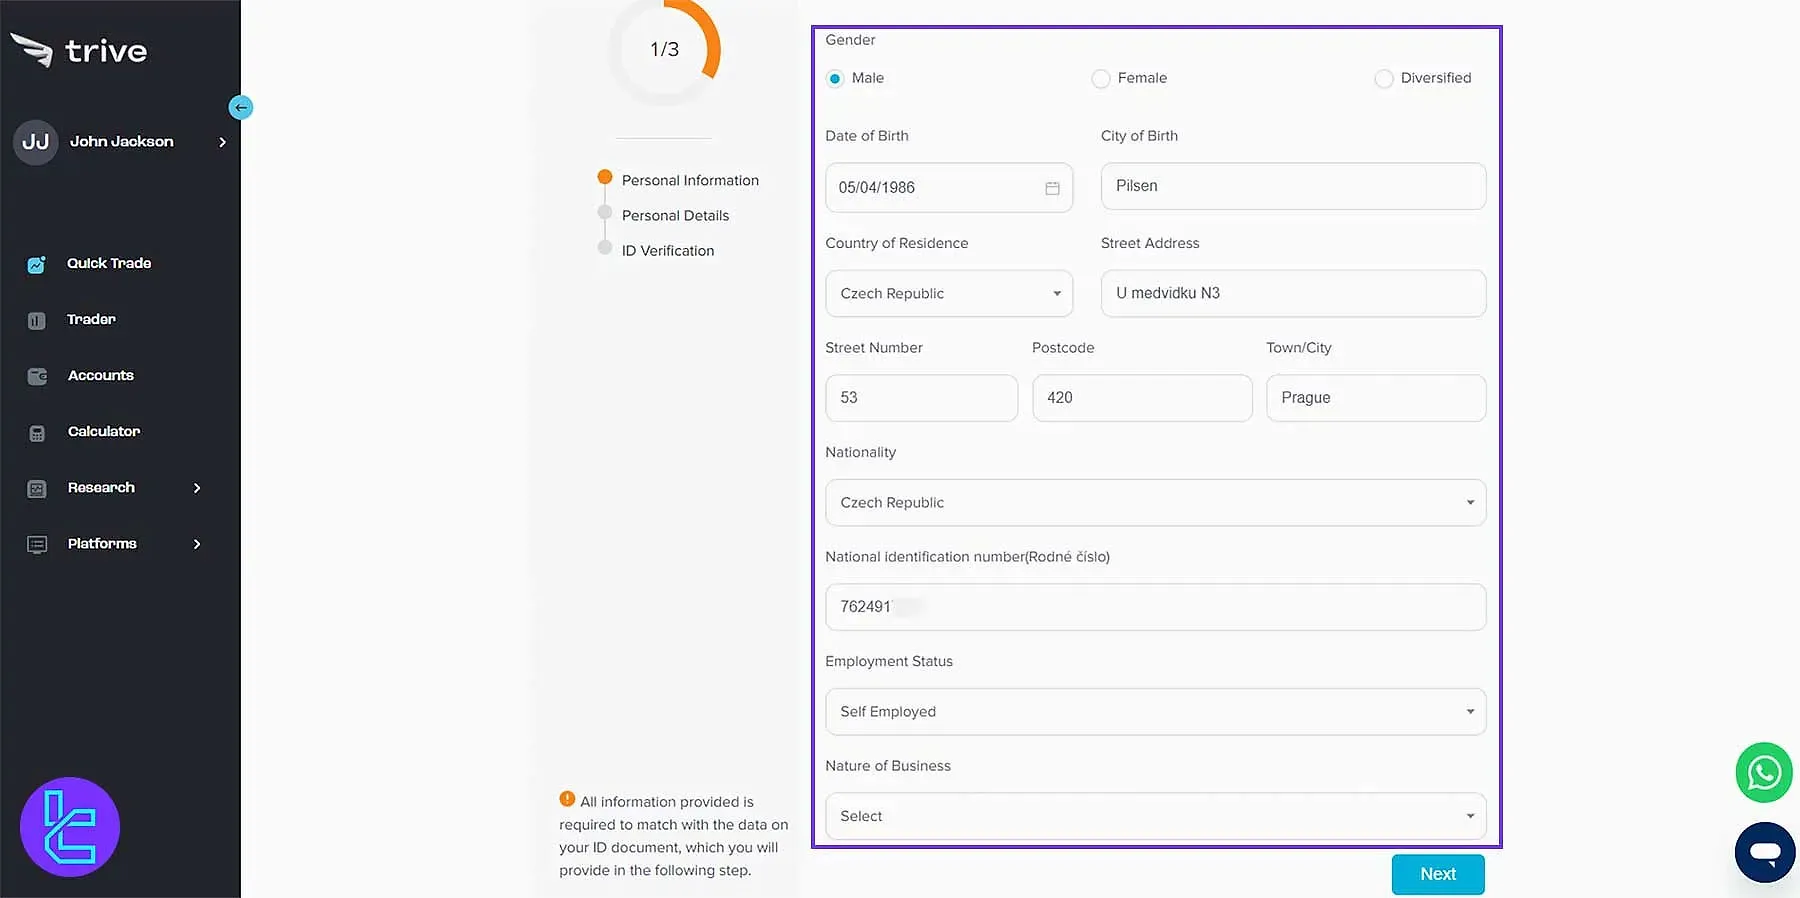Open the John Jackson profile chevron
Image resolution: width=1800 pixels, height=898 pixels.
[222, 142]
